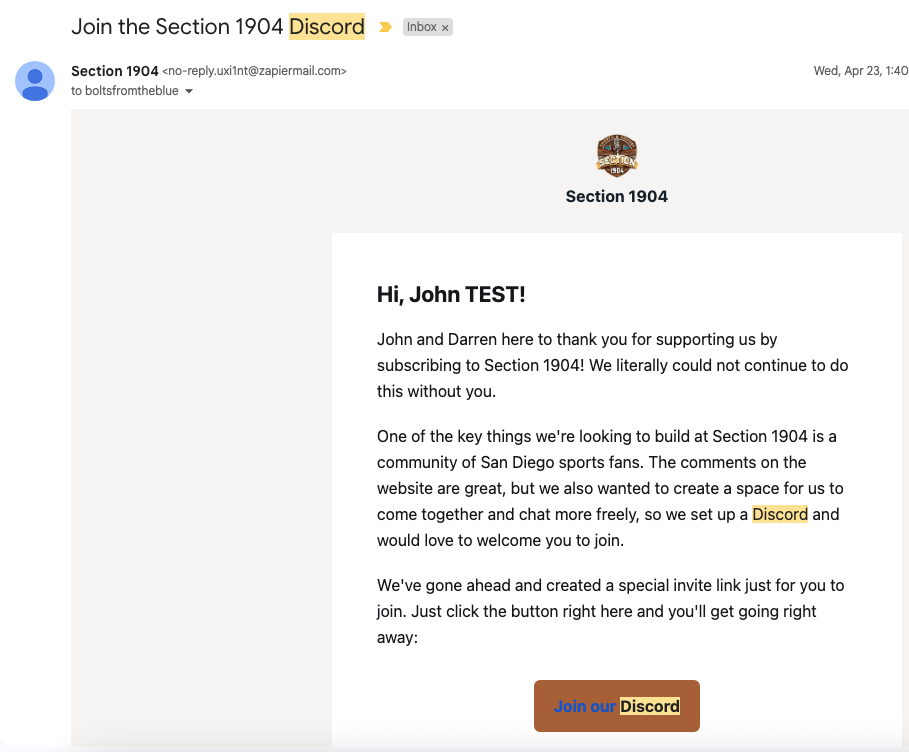Expand recipient details arrow next to boltsfromtheblue
This screenshot has height=752, width=909.
189,91
